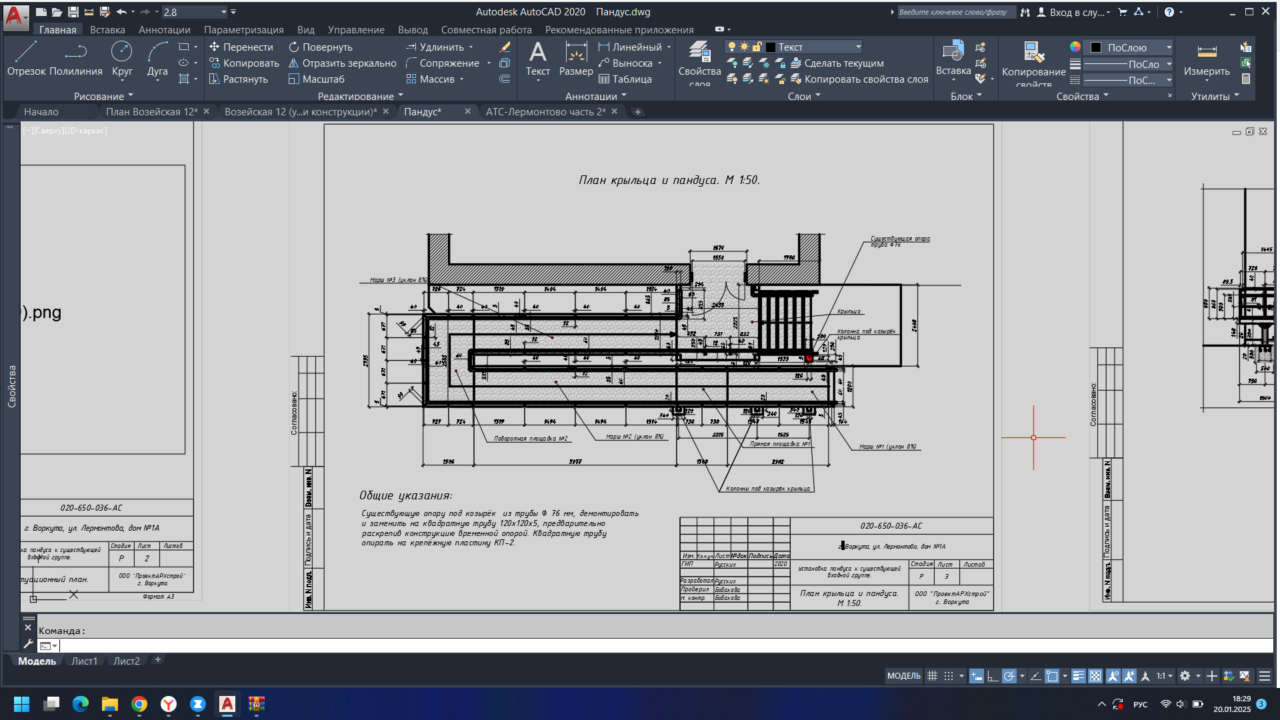Open the Текст layer dropdown
This screenshot has width=1280, height=720.
(857, 47)
